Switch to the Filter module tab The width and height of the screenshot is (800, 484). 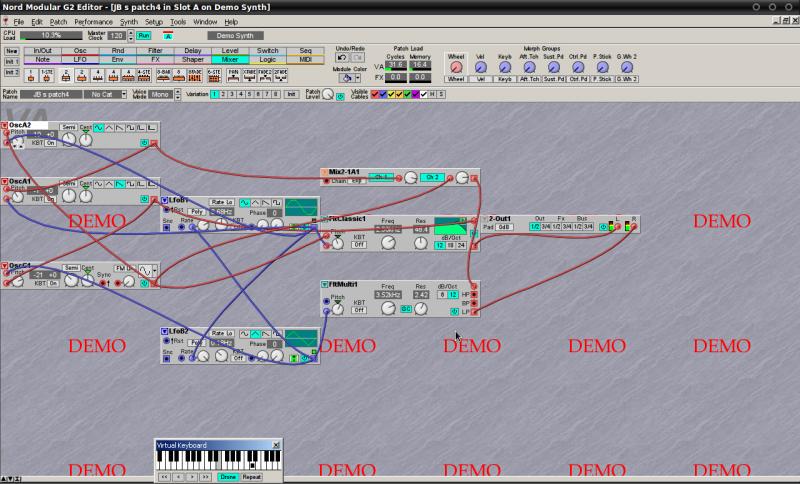click(x=155, y=51)
